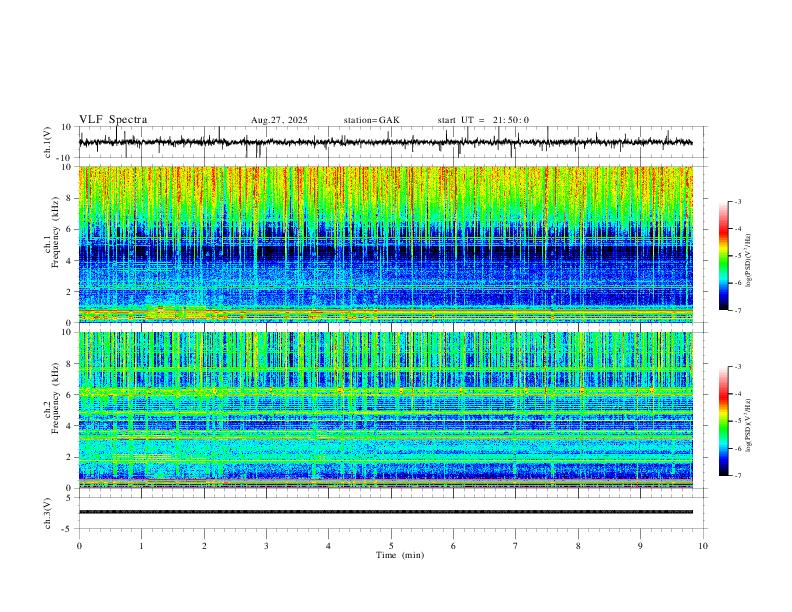Click the ch.1 waveform trace
Viewport: 792px width, 612px height.
pyautogui.click(x=386, y=142)
